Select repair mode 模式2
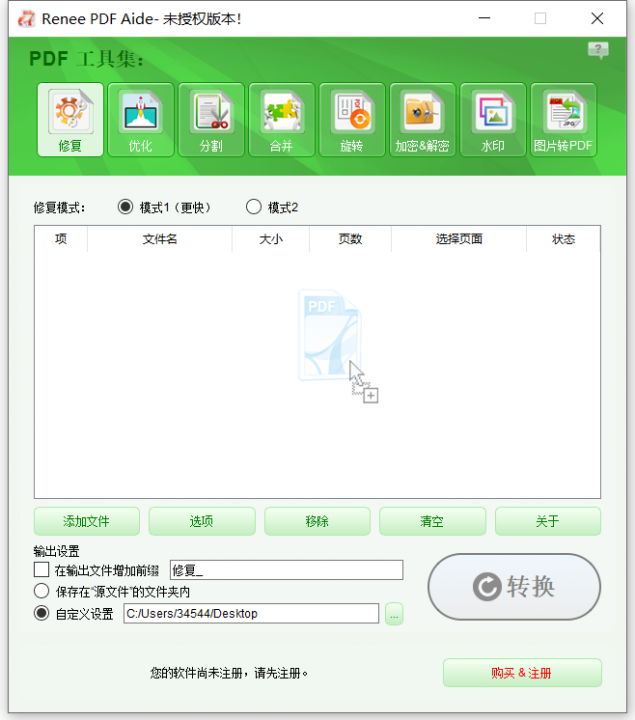This screenshot has width=635, height=720. click(x=253, y=207)
